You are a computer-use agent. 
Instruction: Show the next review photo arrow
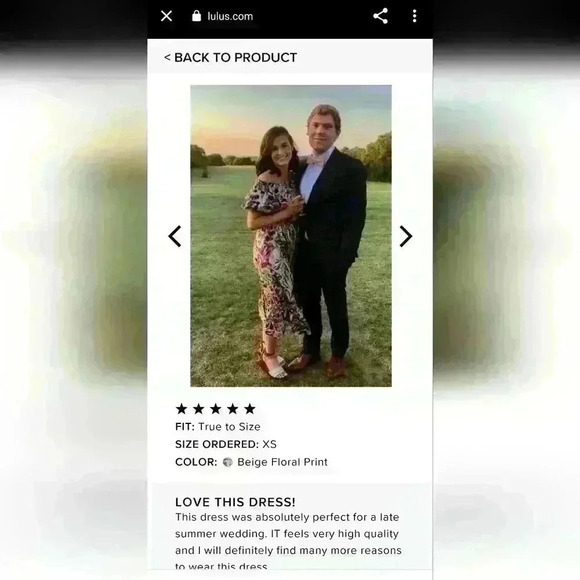(406, 236)
